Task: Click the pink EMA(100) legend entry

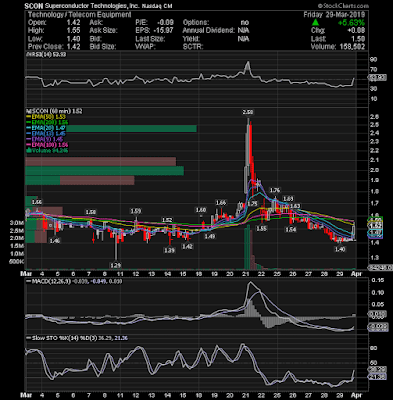Action: pos(48,145)
